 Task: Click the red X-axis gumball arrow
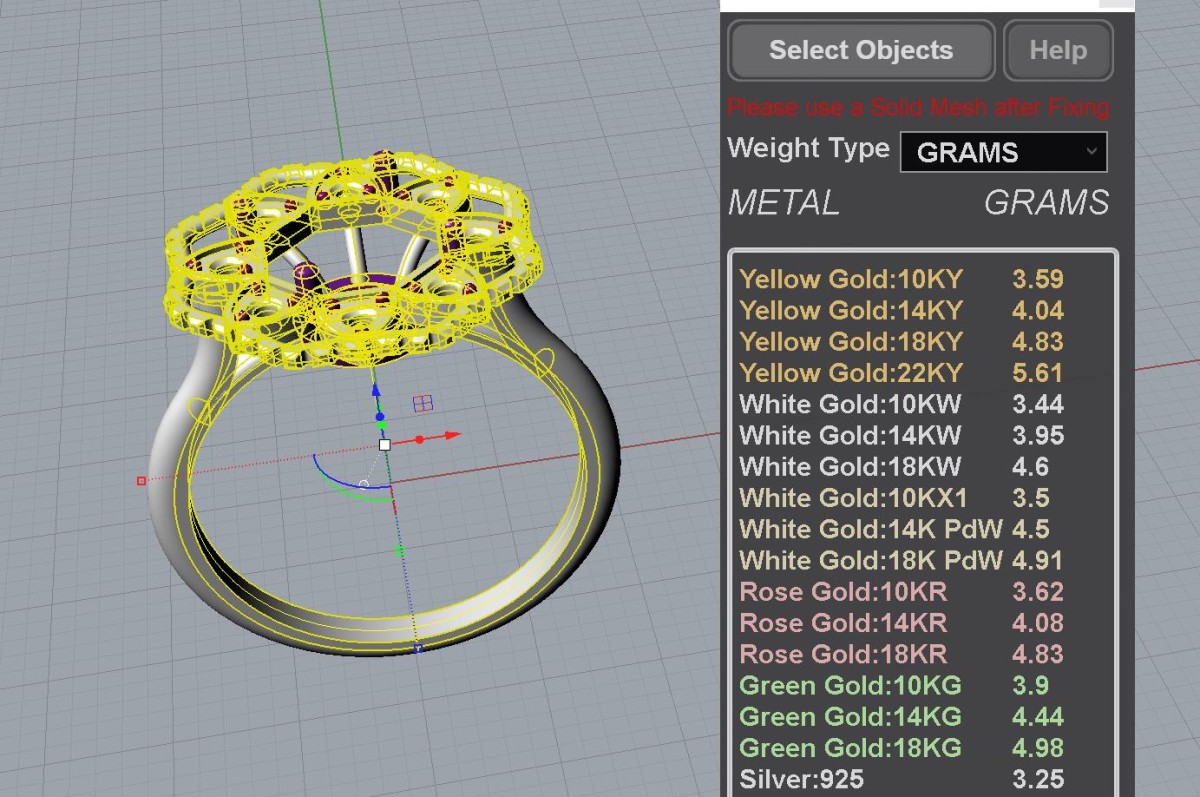point(452,435)
